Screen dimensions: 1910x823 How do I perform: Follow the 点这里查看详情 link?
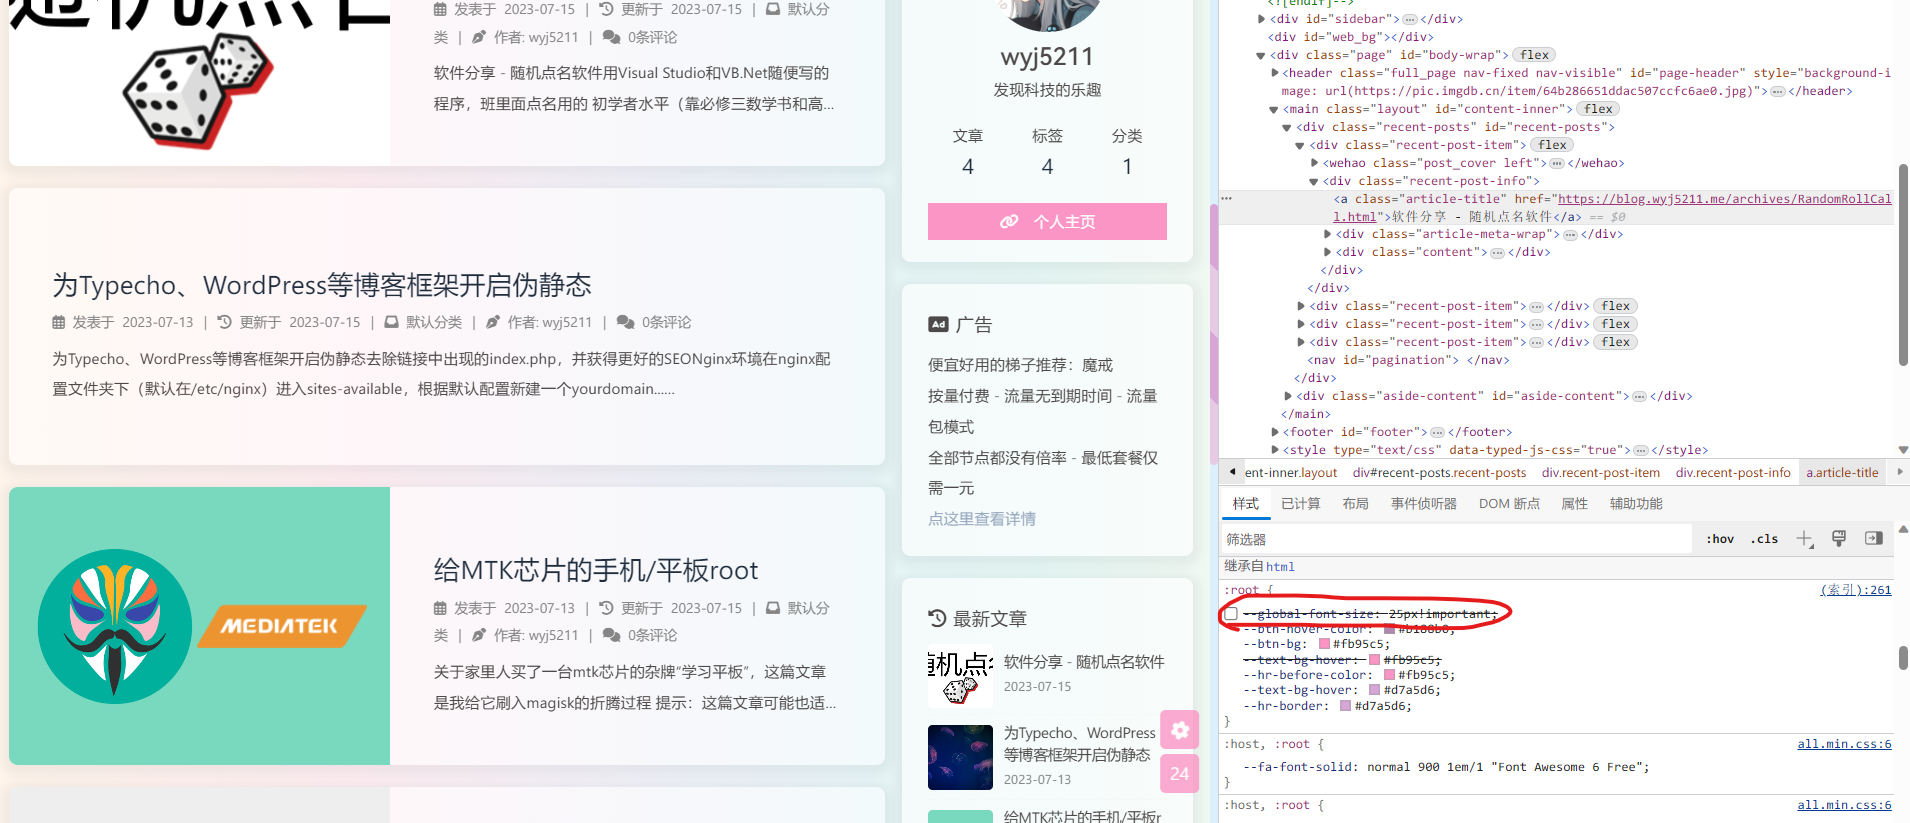[x=982, y=518]
